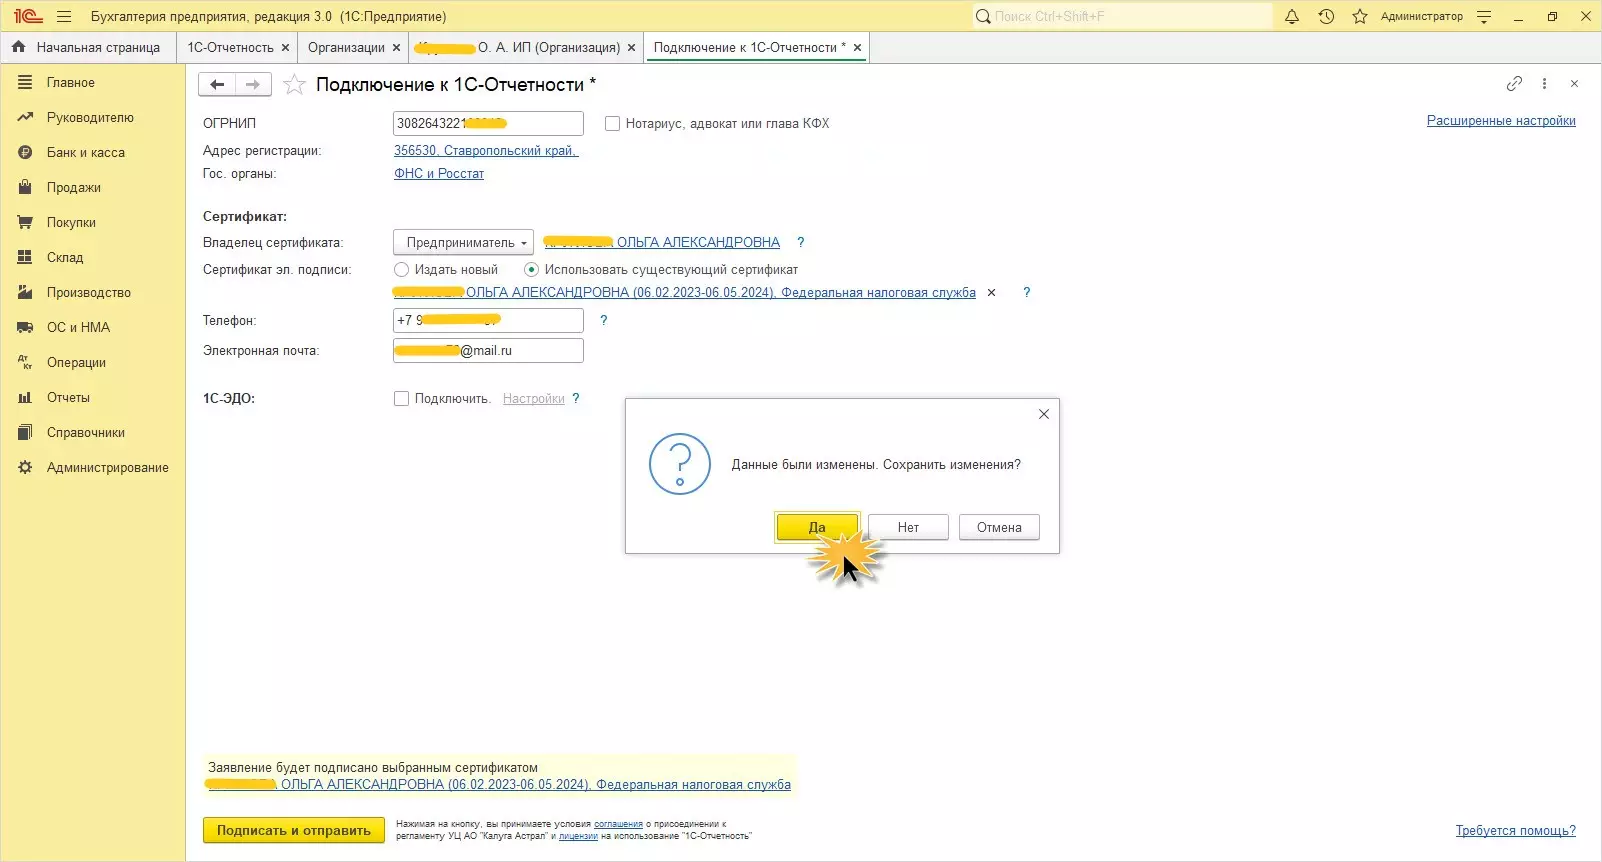Open the Справочники section

93,433
